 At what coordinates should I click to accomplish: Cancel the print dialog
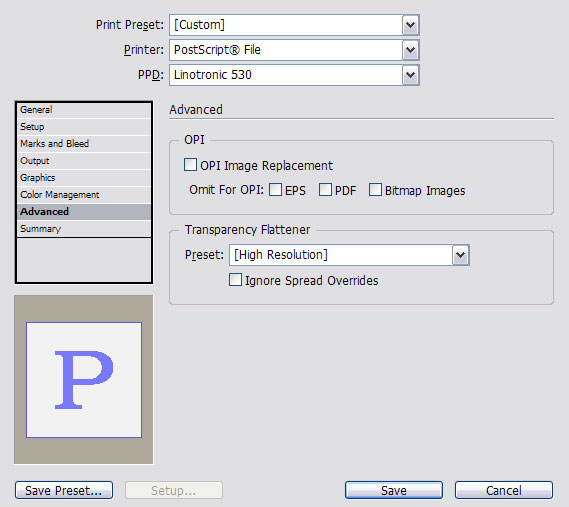pyautogui.click(x=504, y=490)
